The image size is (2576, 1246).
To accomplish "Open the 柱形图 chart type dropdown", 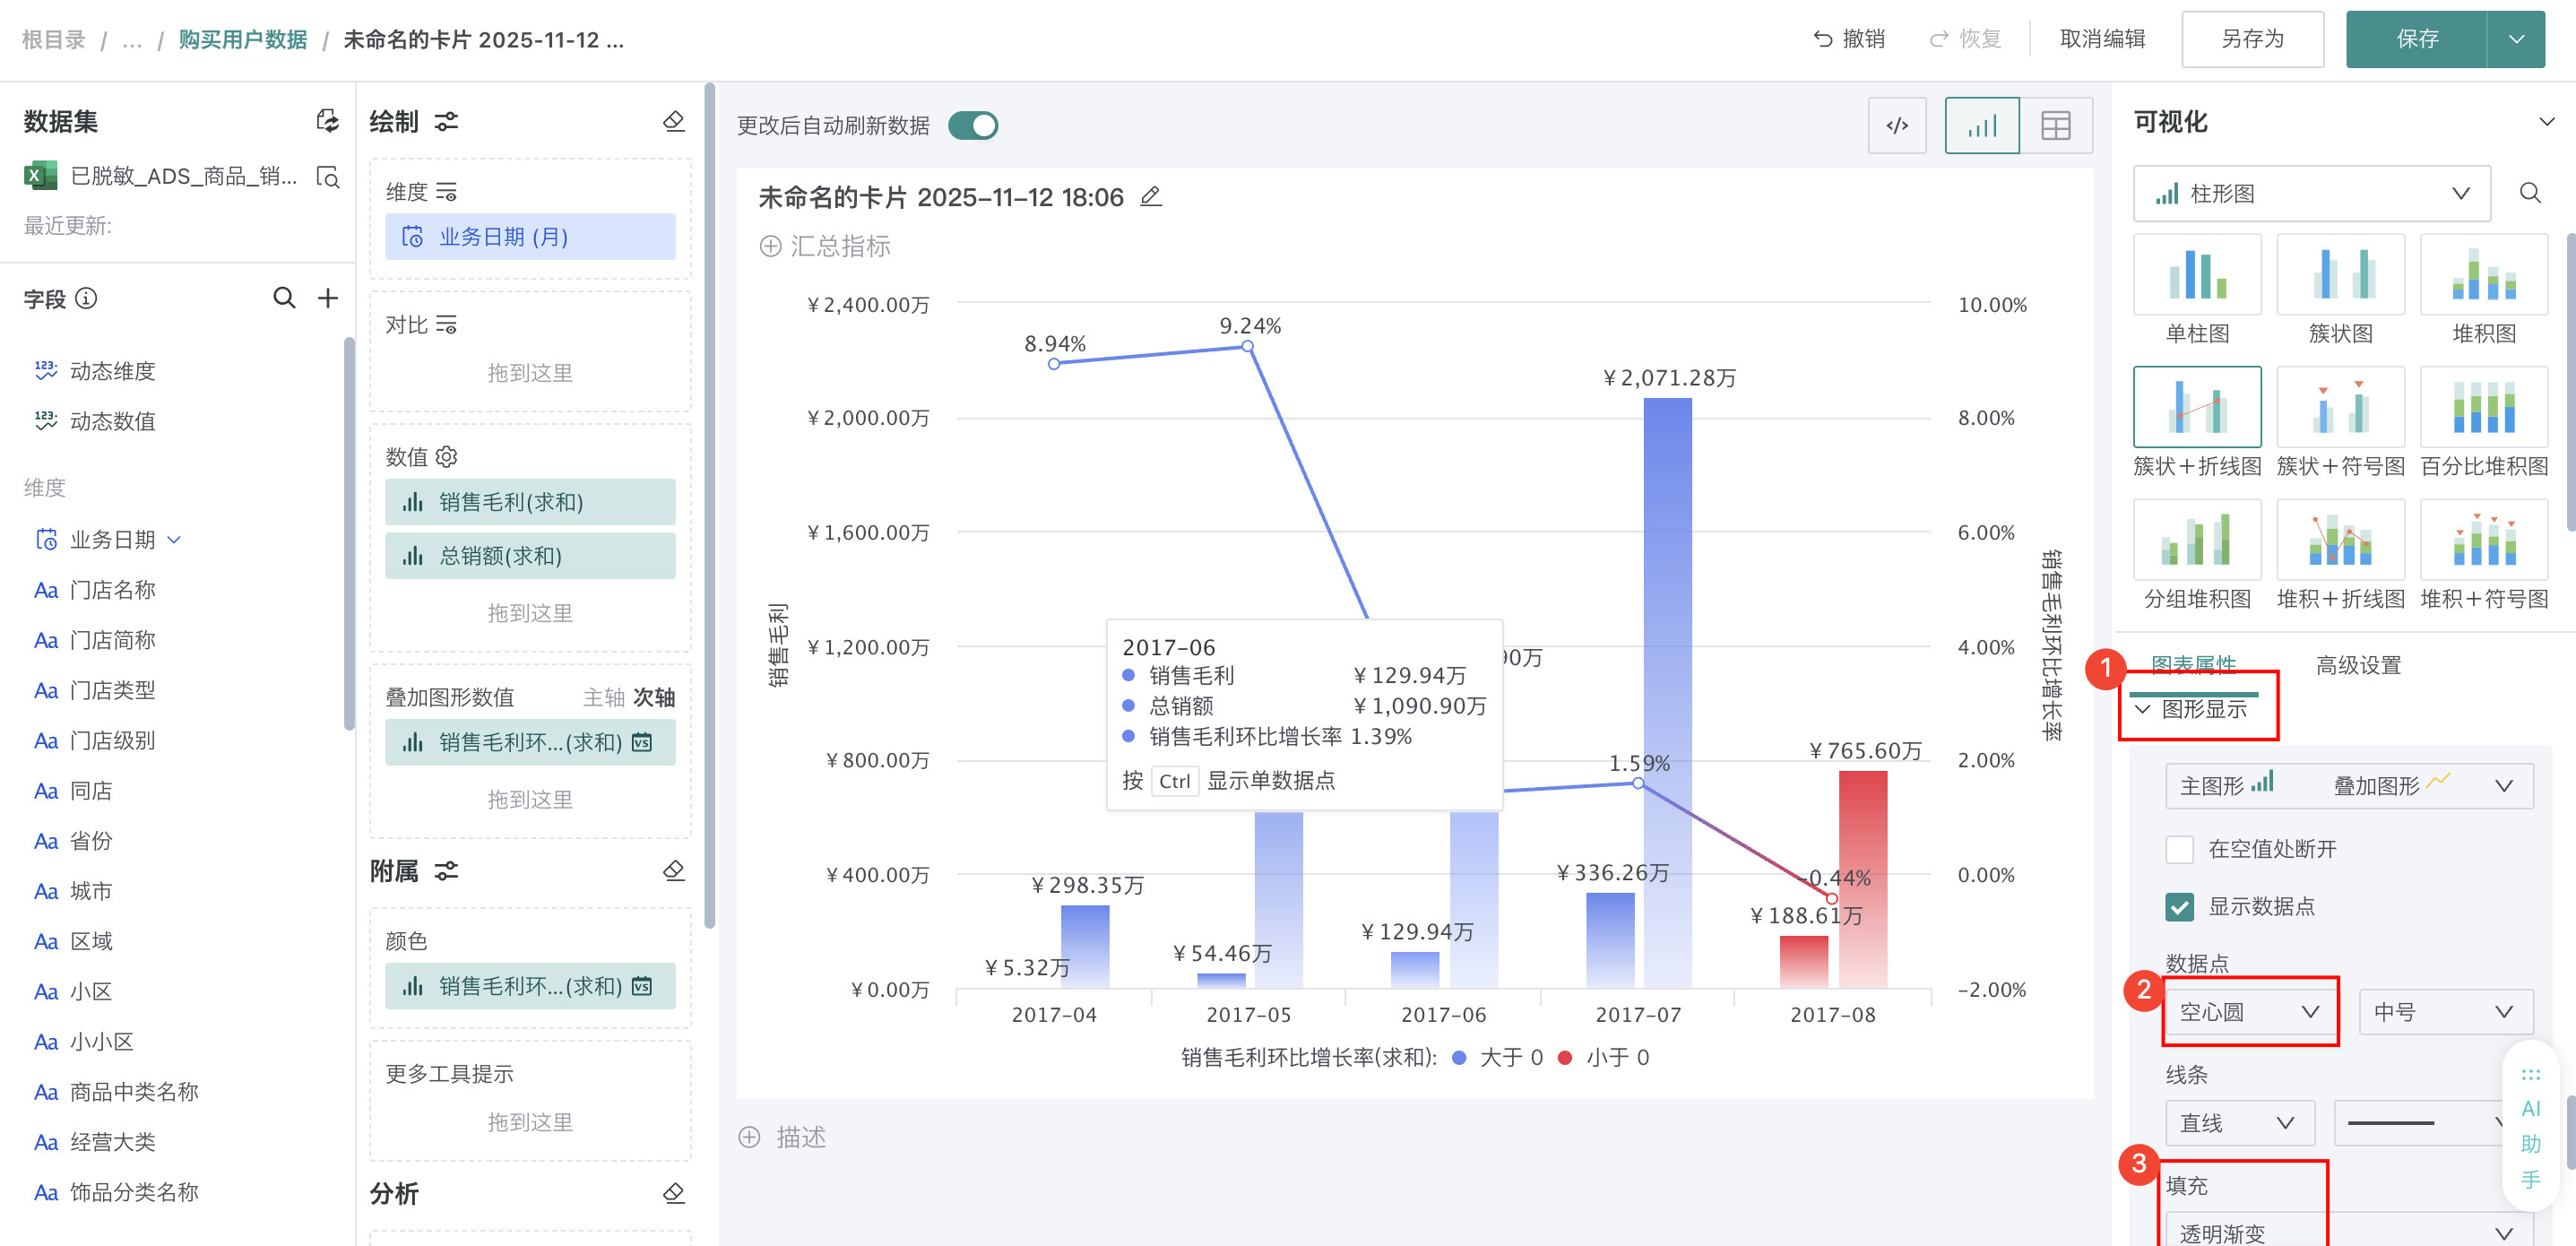I will [x=2311, y=193].
